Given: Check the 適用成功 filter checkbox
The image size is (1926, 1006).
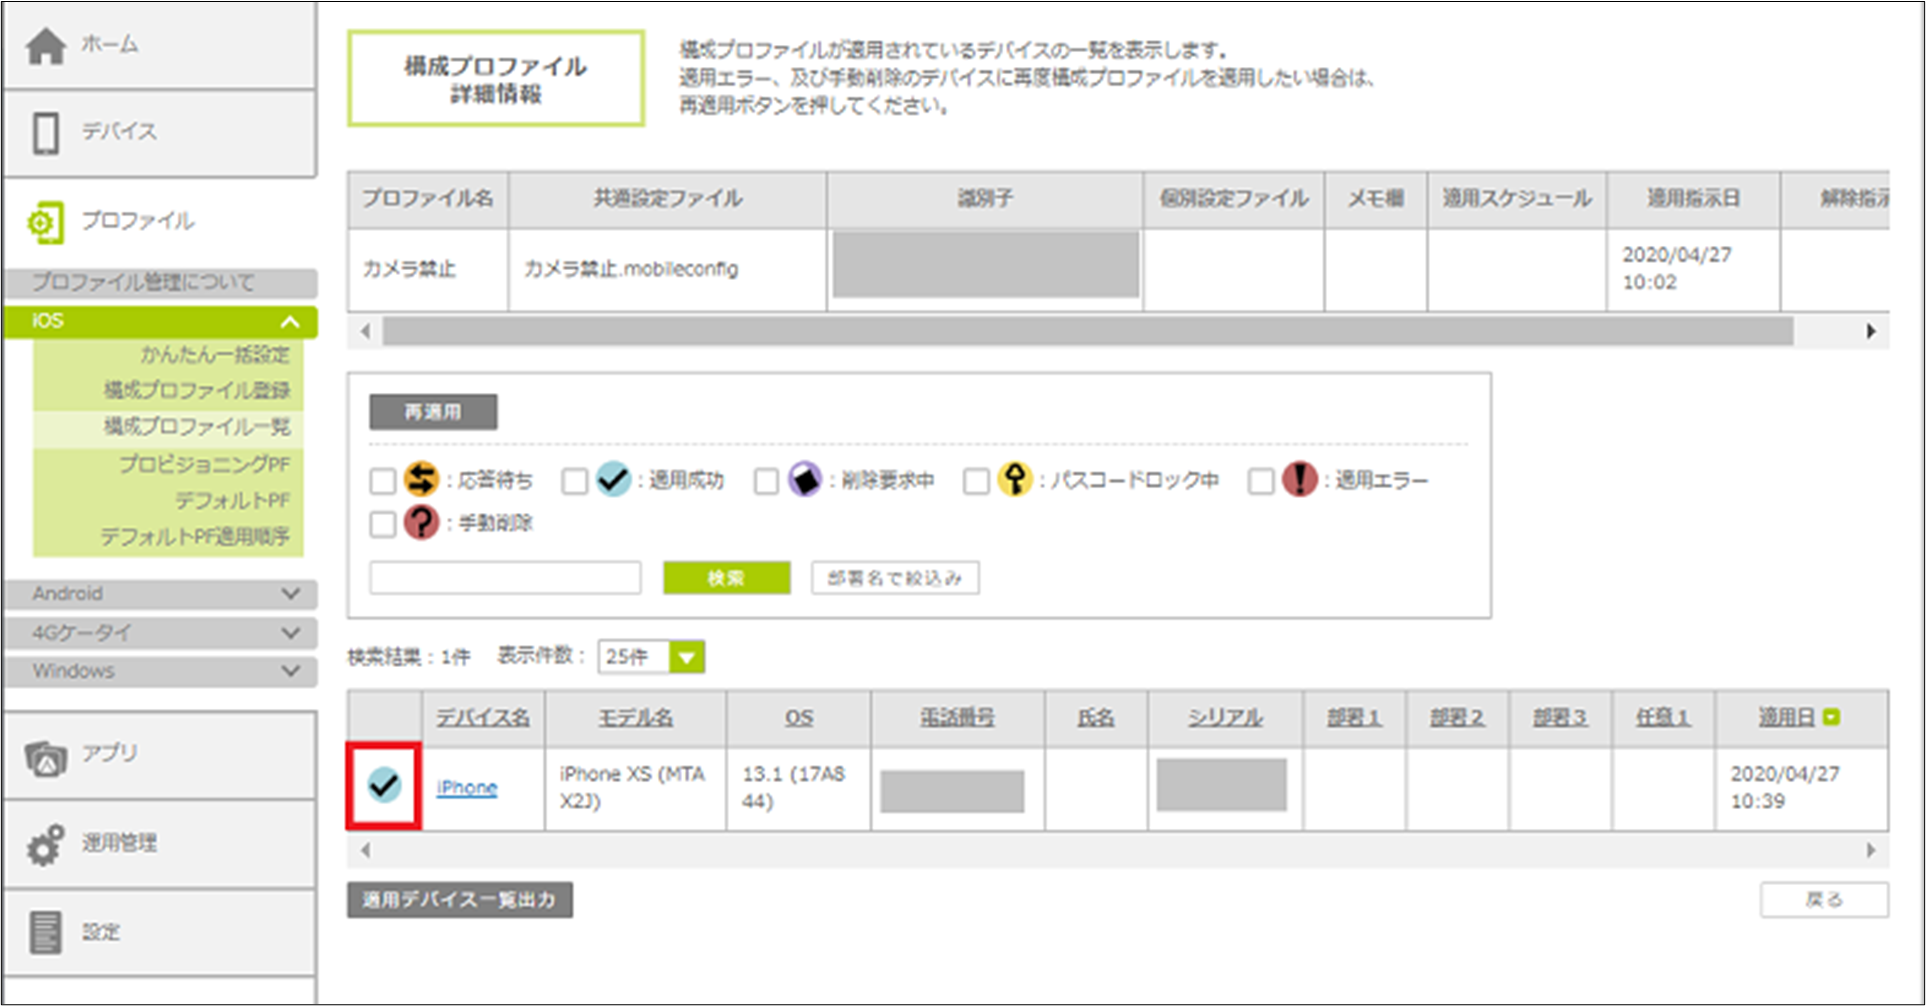Looking at the screenshot, I should pyautogui.click(x=575, y=481).
